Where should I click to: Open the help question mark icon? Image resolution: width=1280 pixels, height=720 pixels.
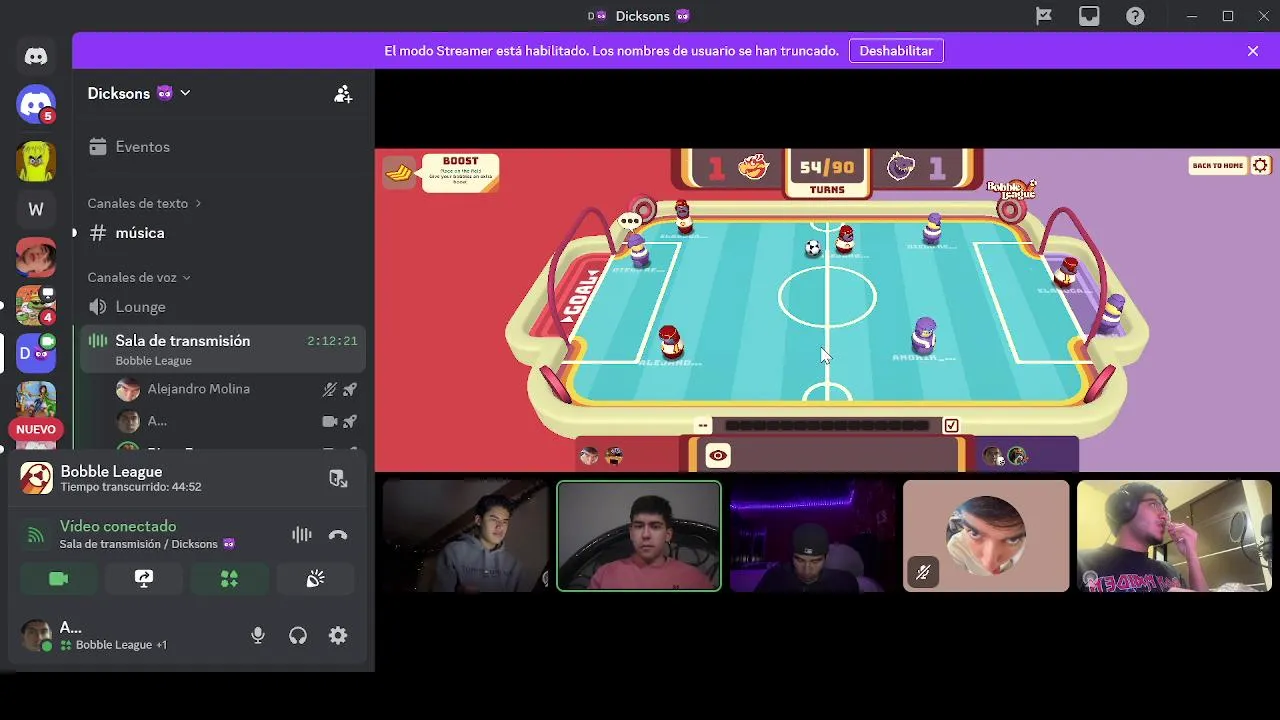click(1135, 16)
